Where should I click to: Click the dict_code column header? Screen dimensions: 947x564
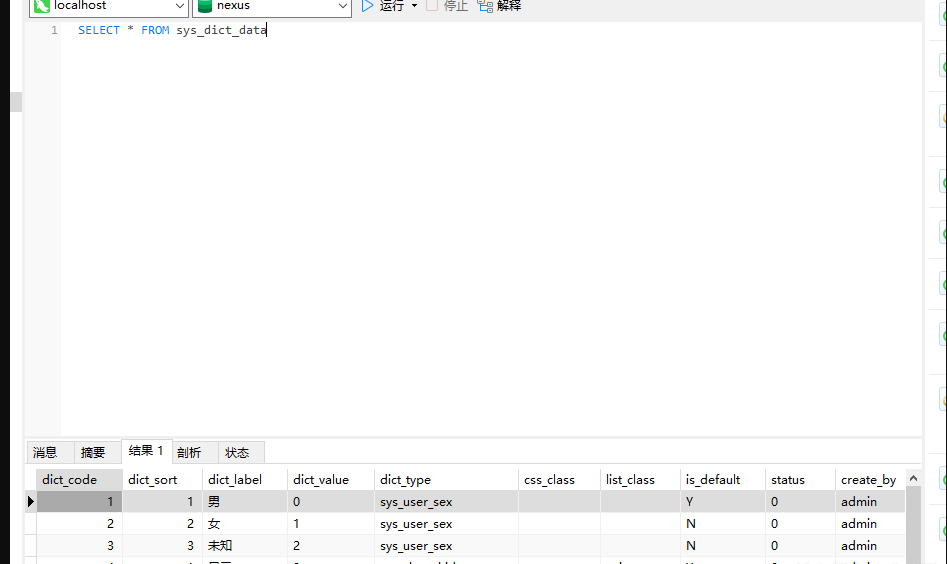tap(70, 480)
